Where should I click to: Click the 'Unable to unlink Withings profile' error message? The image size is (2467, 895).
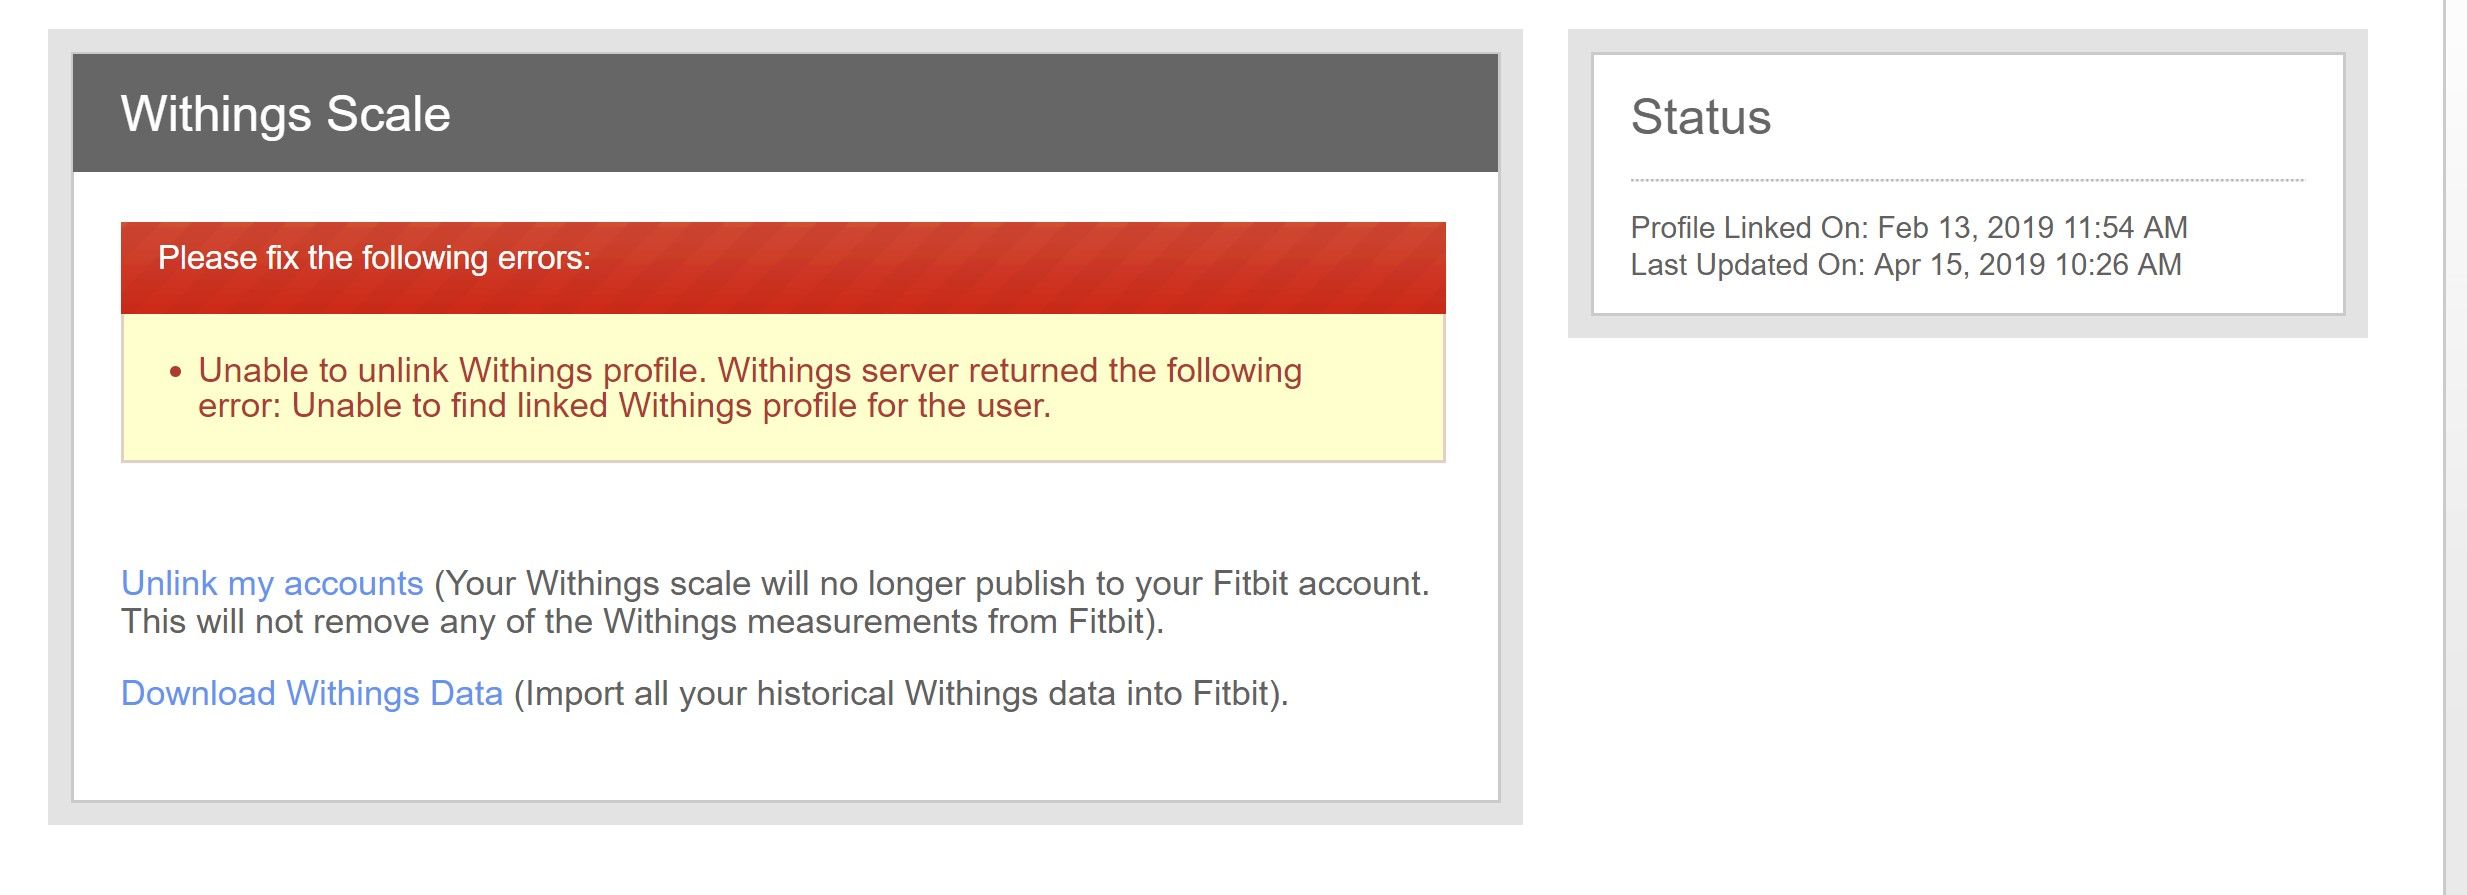point(750,371)
